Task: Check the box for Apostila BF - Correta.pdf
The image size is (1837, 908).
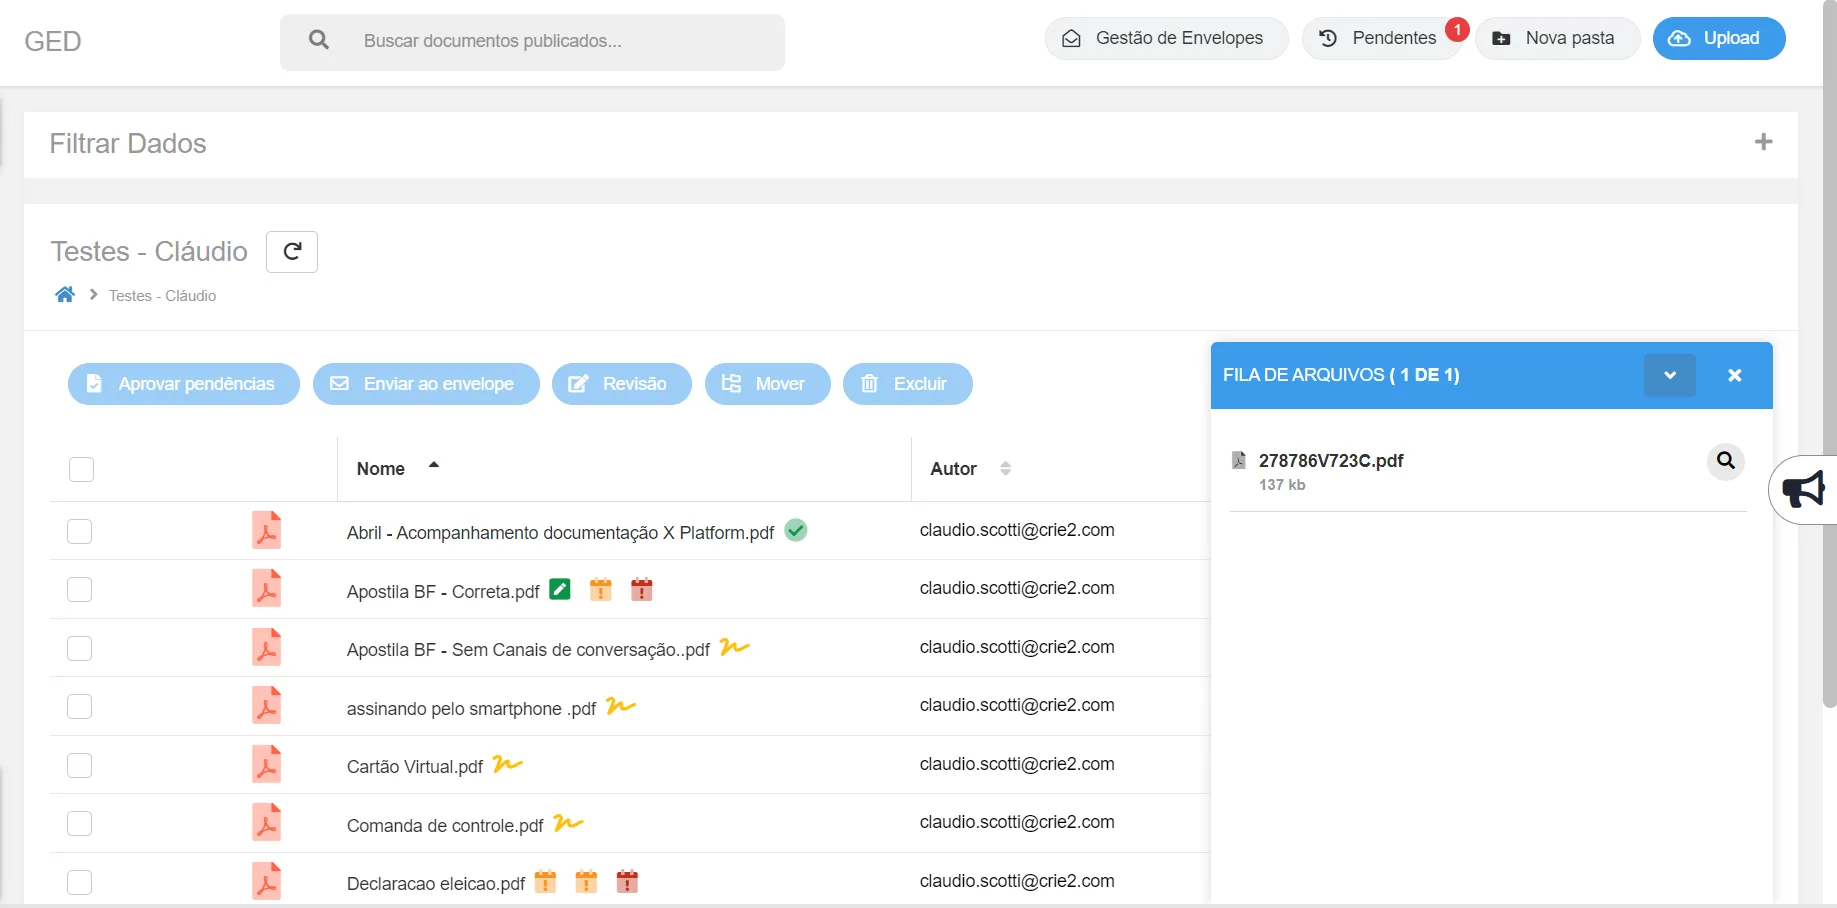Action: pyautogui.click(x=79, y=589)
